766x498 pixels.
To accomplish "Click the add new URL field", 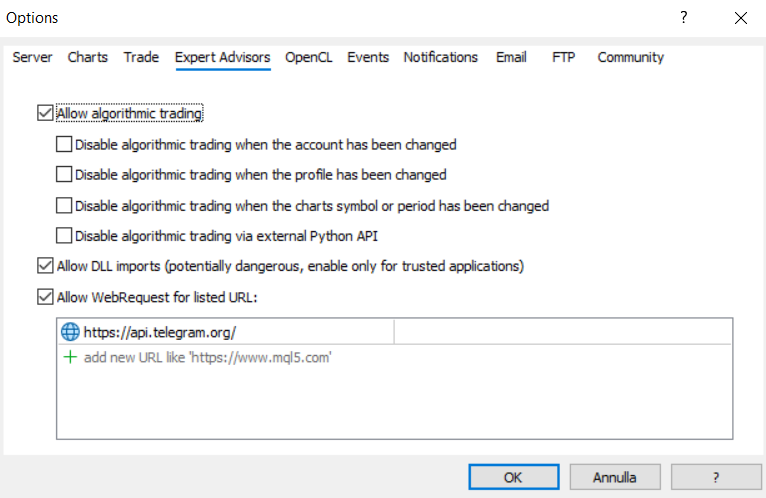I will [x=208, y=357].
